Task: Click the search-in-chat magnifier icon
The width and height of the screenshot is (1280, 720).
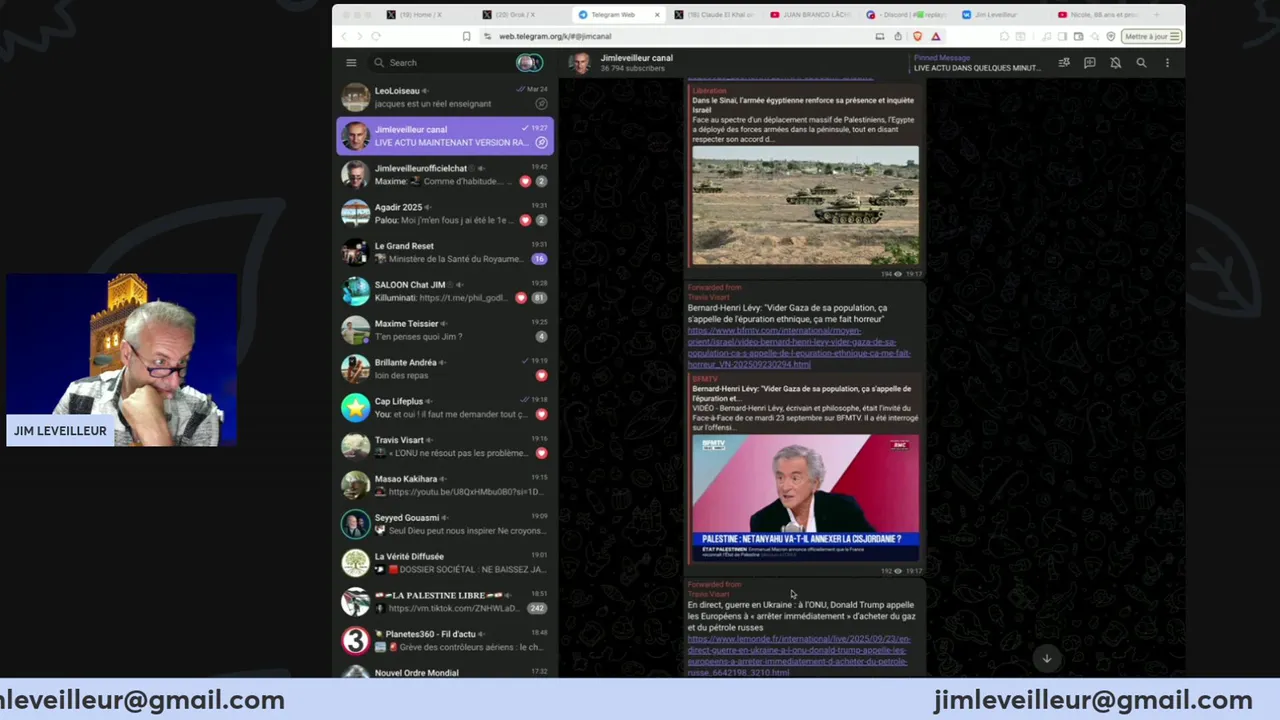Action: pos(1141,63)
